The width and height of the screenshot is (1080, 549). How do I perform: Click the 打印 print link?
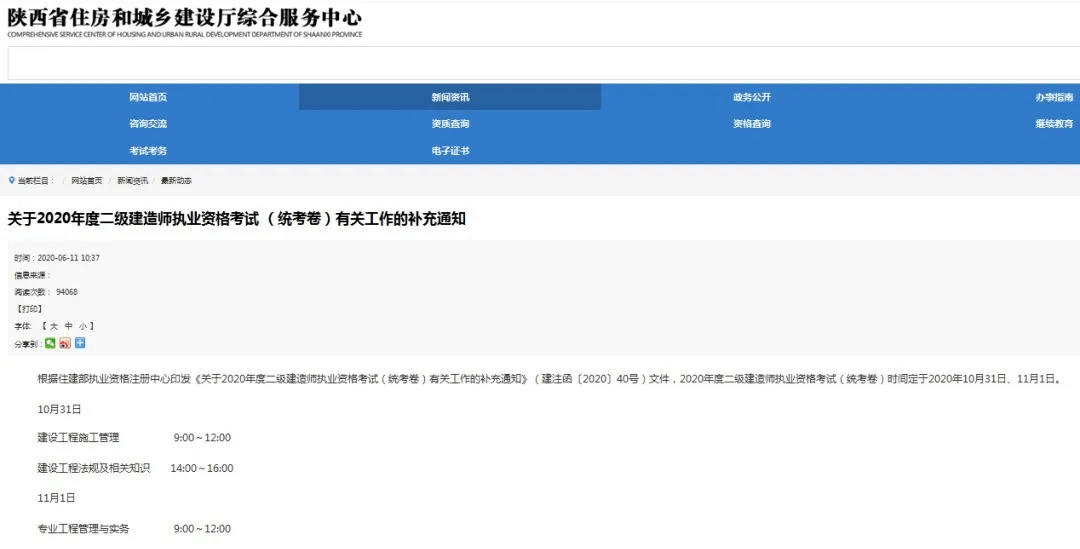[30, 309]
